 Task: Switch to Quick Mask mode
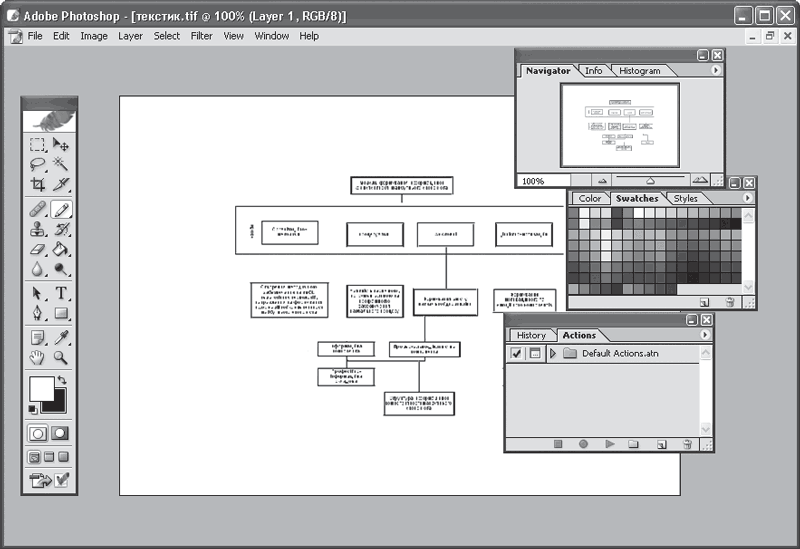coord(60,433)
